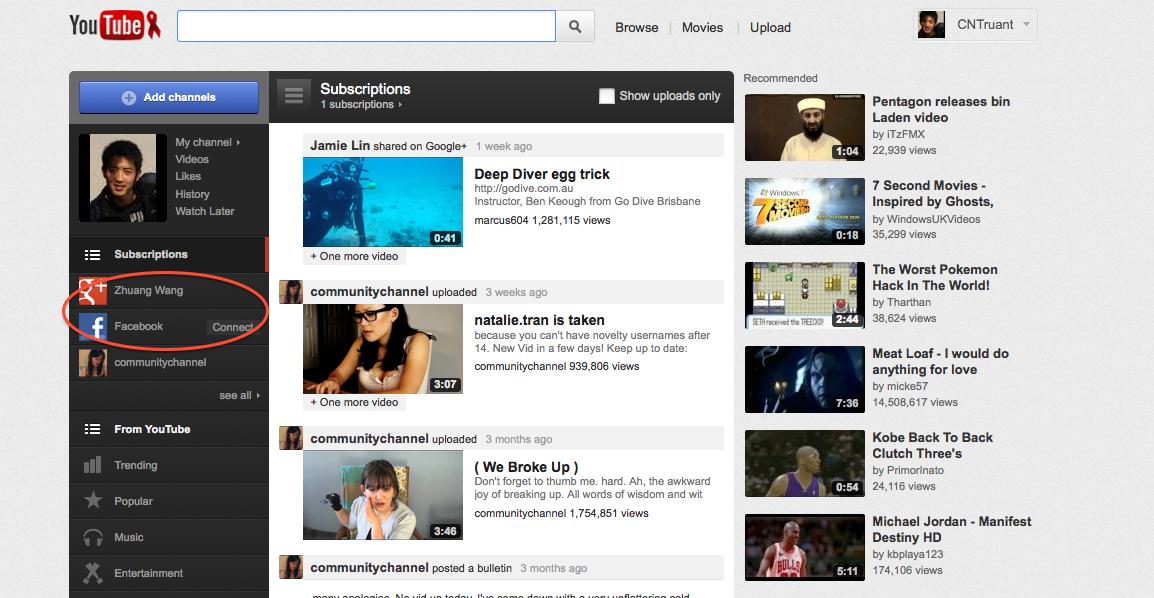Expand 'One more video' under natalie.tran is taken
Image resolution: width=1154 pixels, height=598 pixels.
tap(354, 402)
